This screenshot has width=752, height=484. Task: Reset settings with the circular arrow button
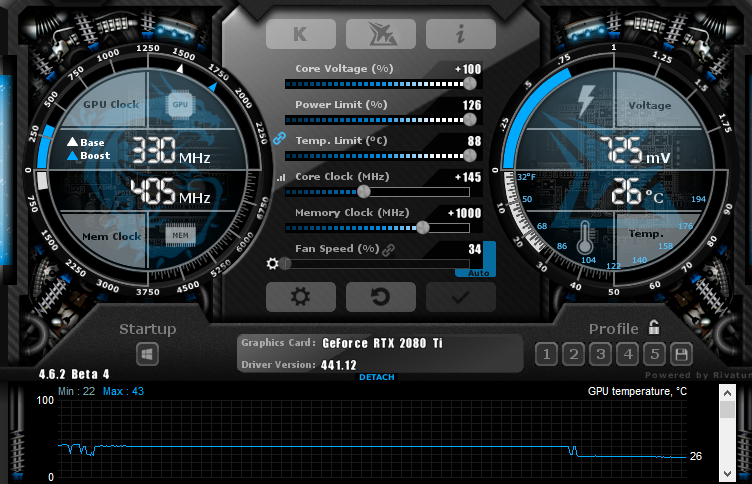coord(381,297)
